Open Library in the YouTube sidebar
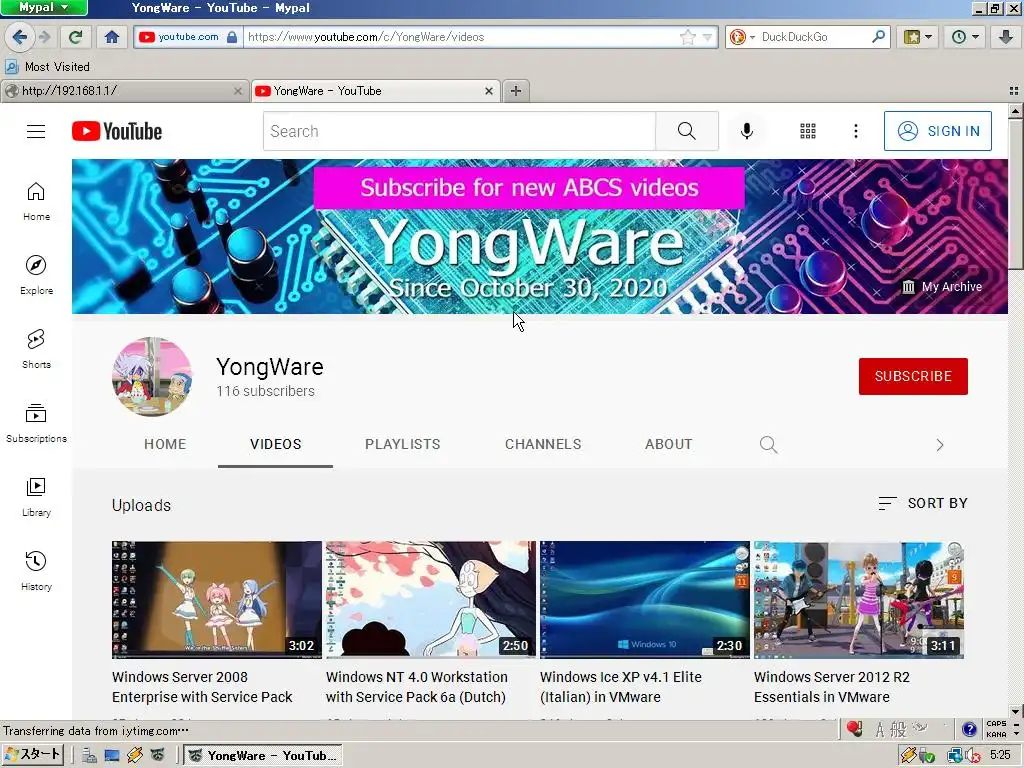This screenshot has width=1024, height=768. pyautogui.click(x=36, y=498)
